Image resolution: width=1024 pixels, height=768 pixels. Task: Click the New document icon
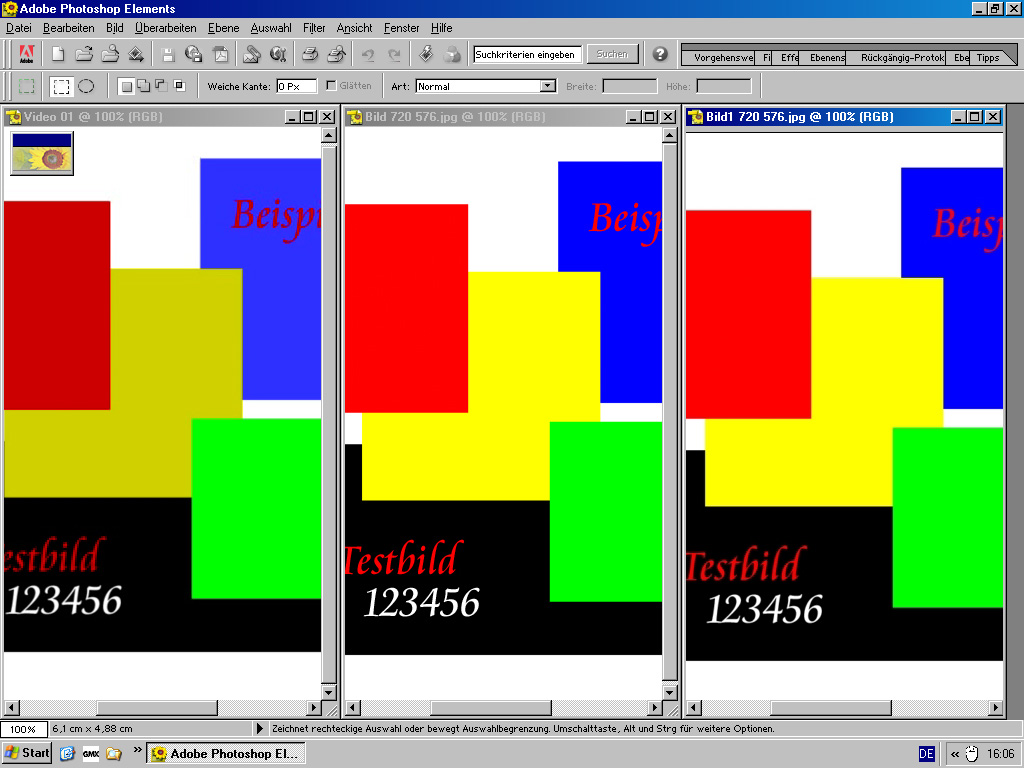coord(59,54)
